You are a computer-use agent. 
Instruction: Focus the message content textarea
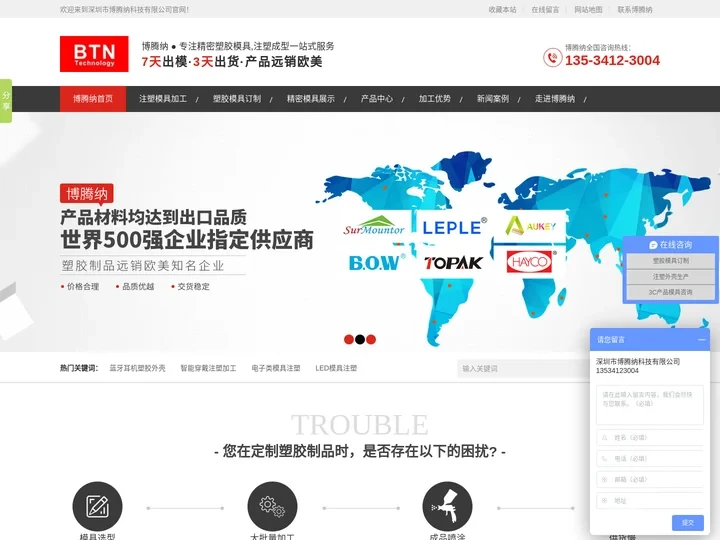coord(650,405)
